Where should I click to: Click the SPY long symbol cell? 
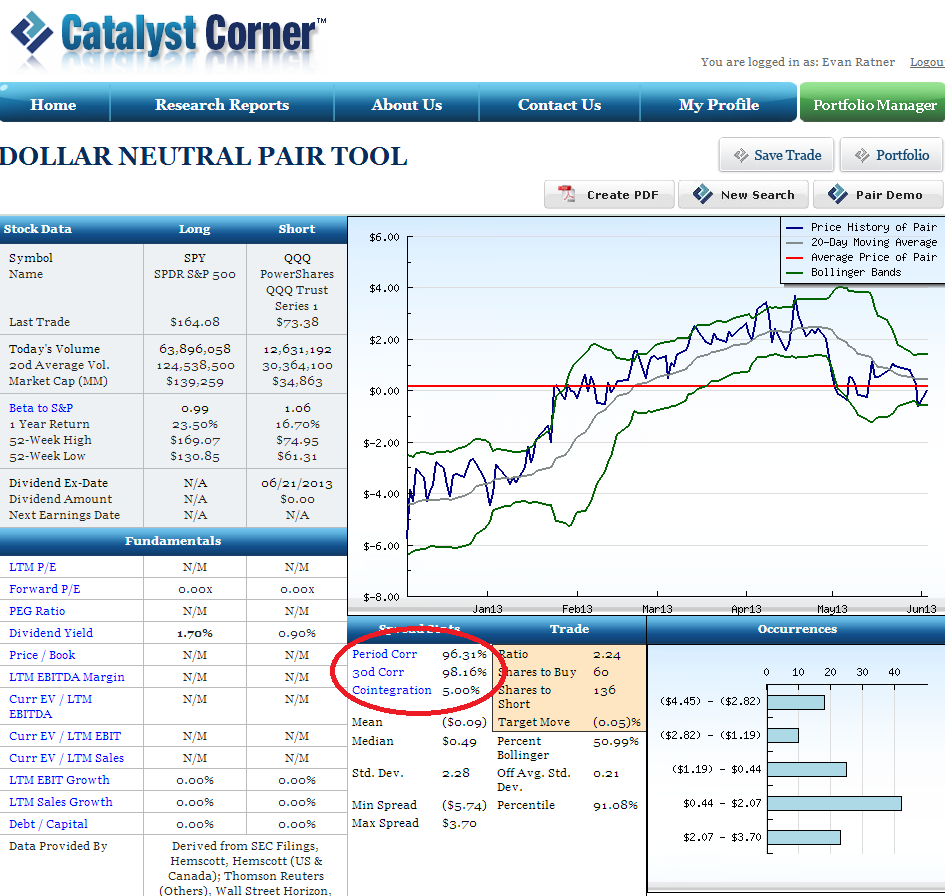tap(195, 258)
